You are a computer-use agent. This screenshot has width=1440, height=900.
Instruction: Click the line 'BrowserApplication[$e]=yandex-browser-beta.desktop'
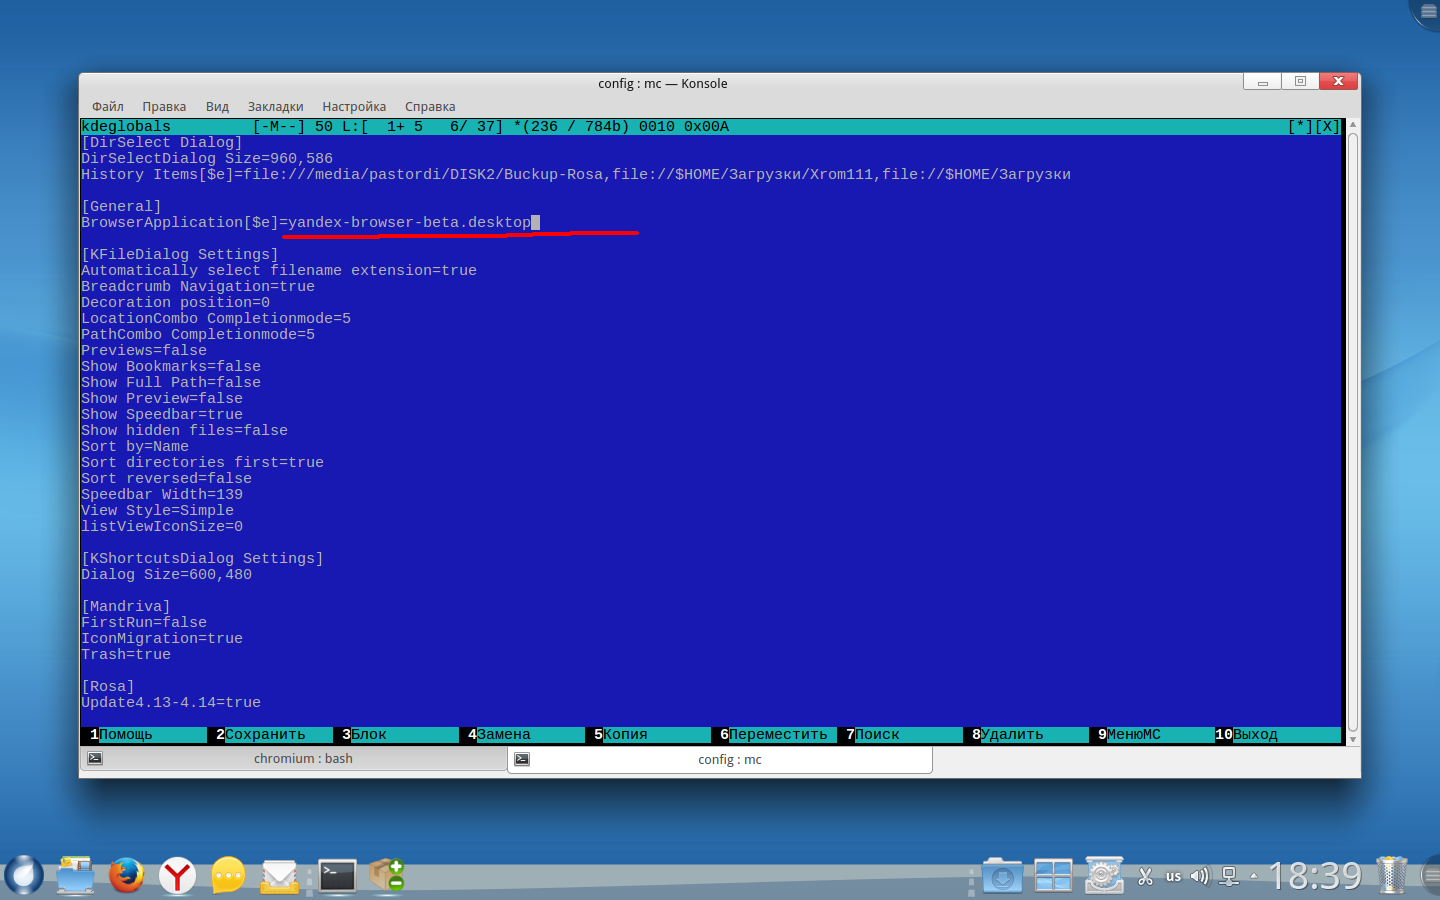coord(306,223)
